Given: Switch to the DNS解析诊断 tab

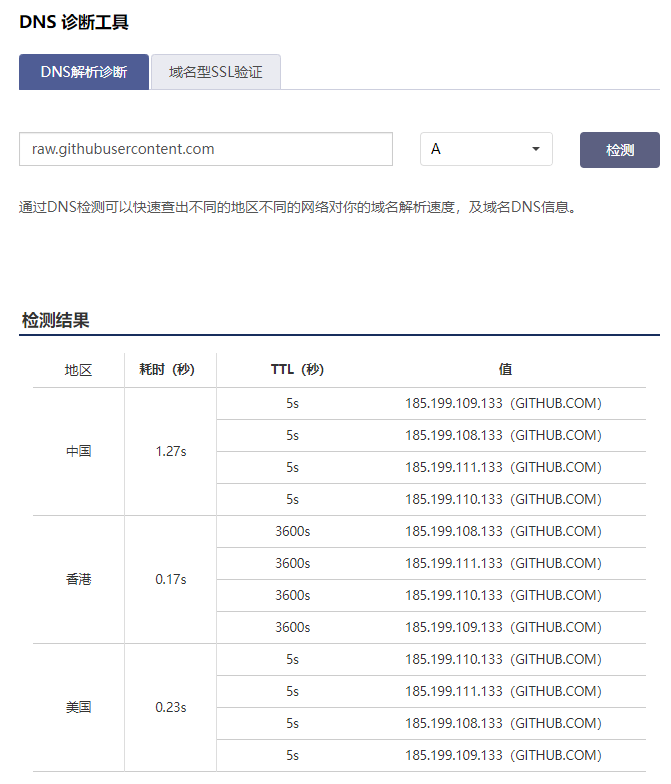Looking at the screenshot, I should [84, 72].
